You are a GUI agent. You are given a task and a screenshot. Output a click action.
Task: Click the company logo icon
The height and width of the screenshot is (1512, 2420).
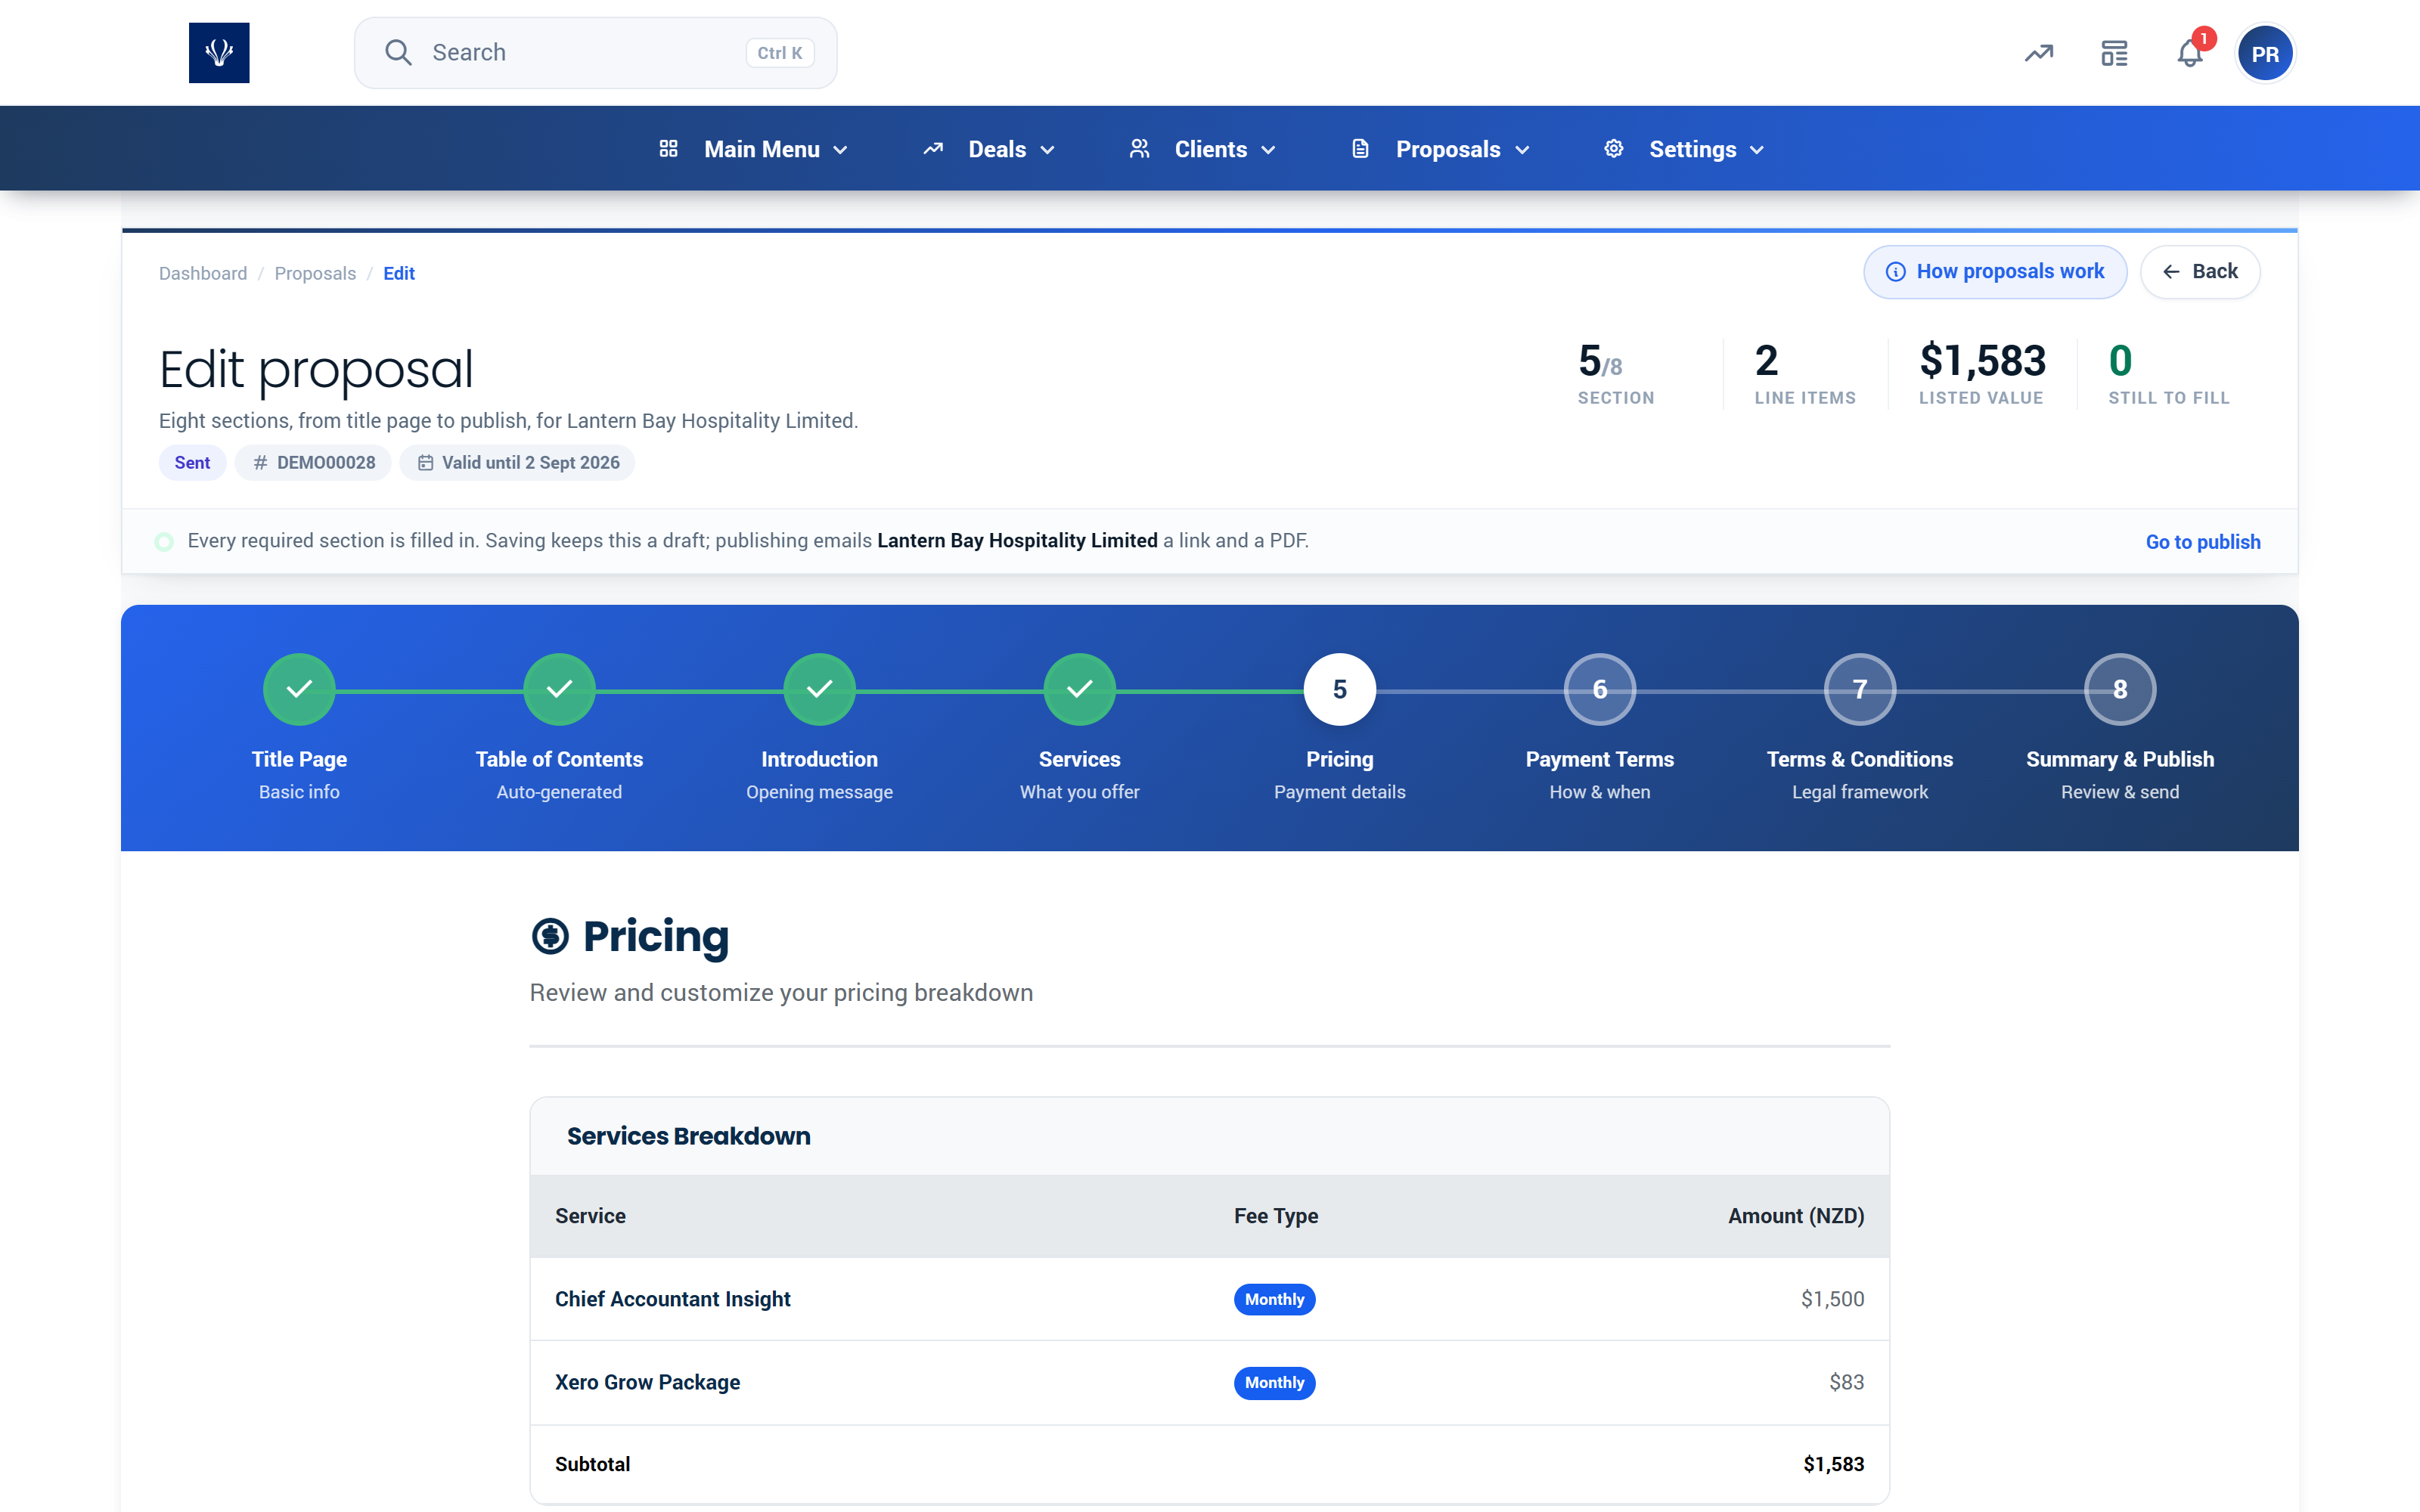pos(219,53)
